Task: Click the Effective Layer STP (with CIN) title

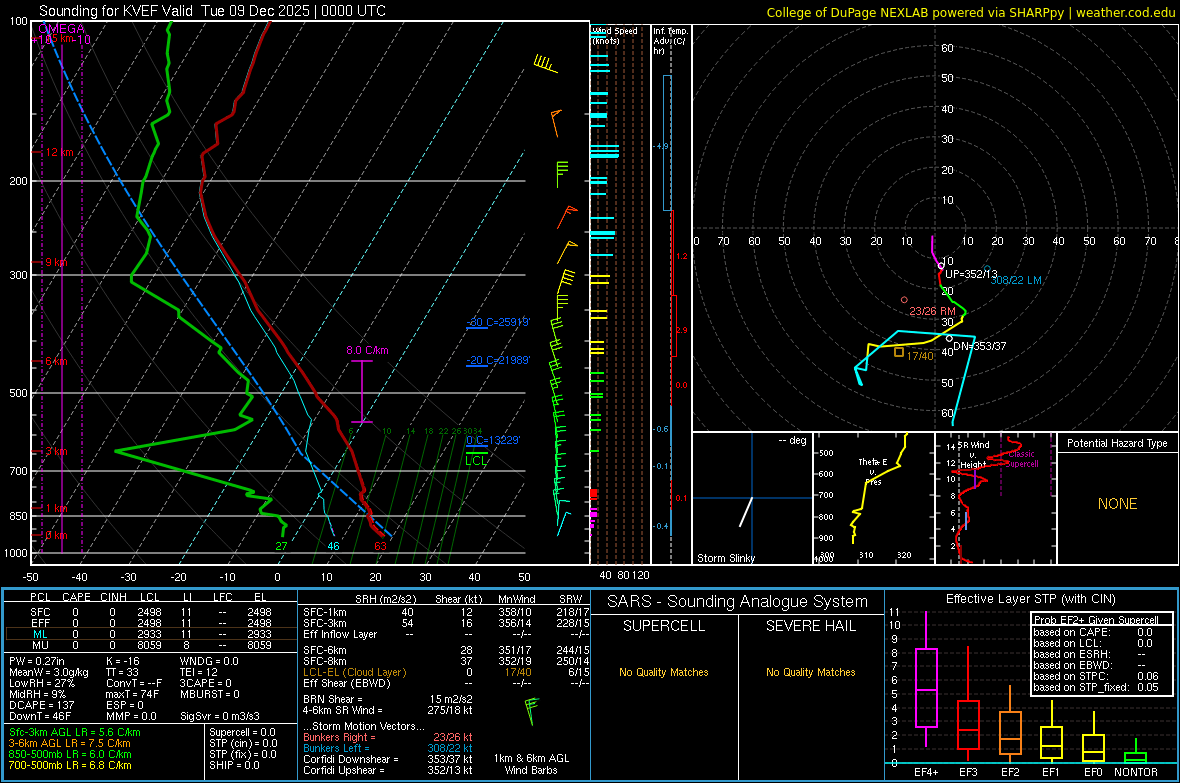Action: pyautogui.click(x=1030, y=599)
